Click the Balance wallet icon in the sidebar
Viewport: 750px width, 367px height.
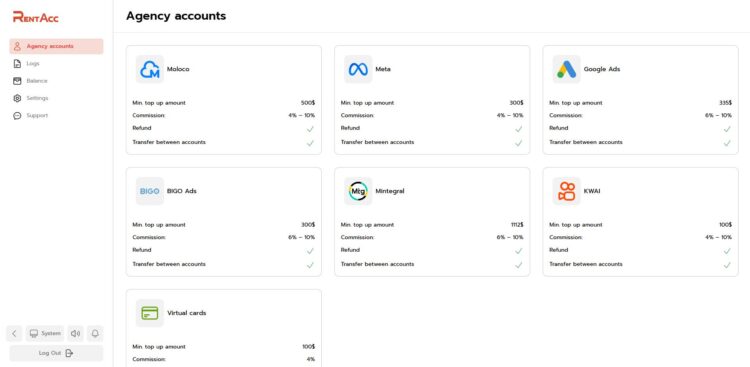click(17, 81)
